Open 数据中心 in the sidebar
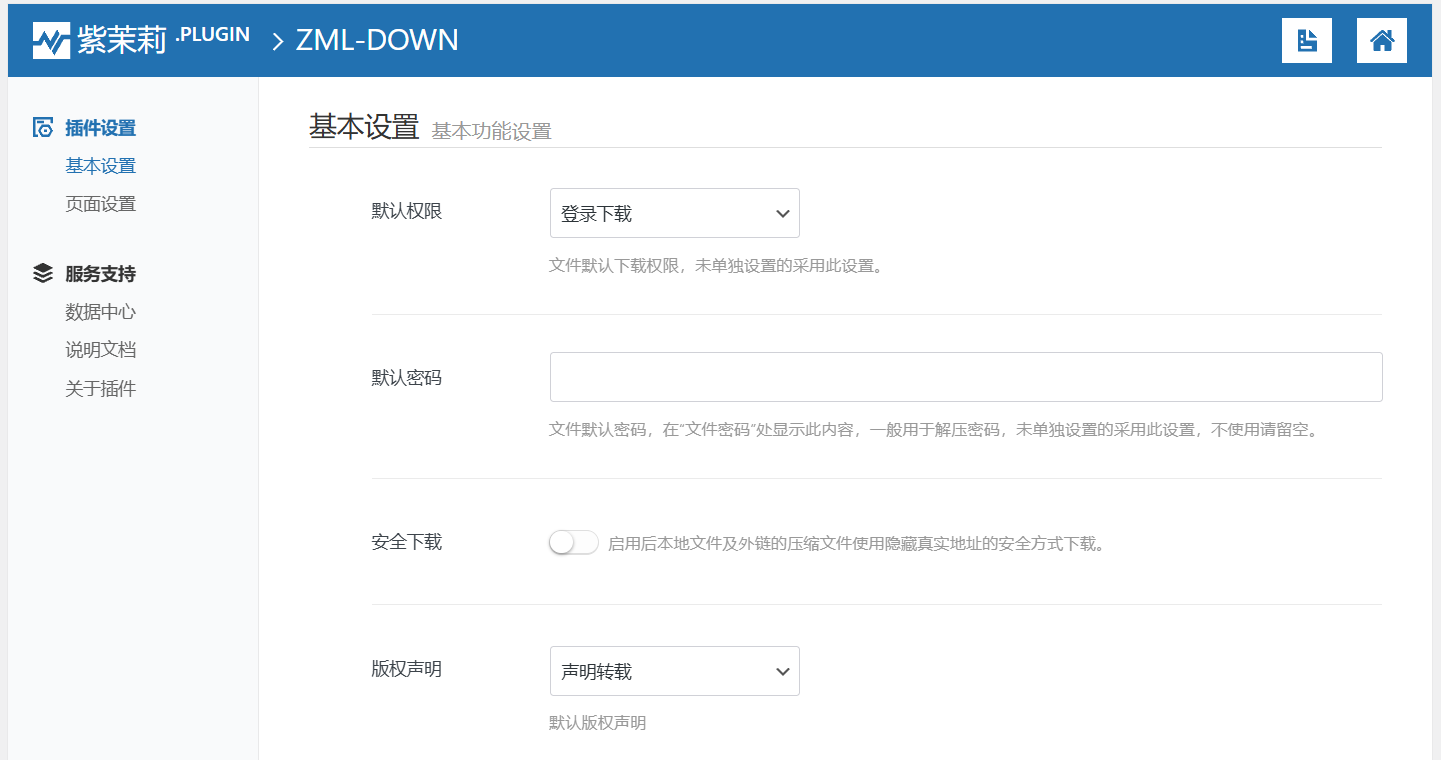 click(x=101, y=312)
